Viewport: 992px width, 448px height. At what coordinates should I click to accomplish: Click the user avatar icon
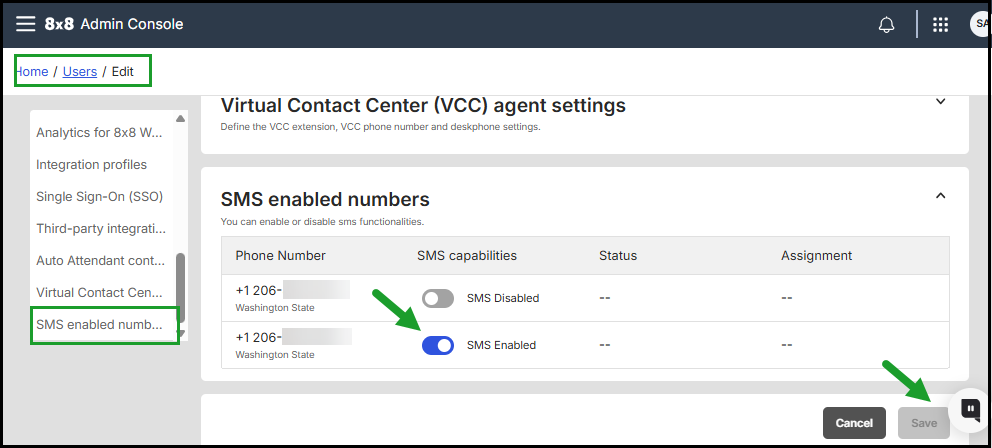pos(979,25)
